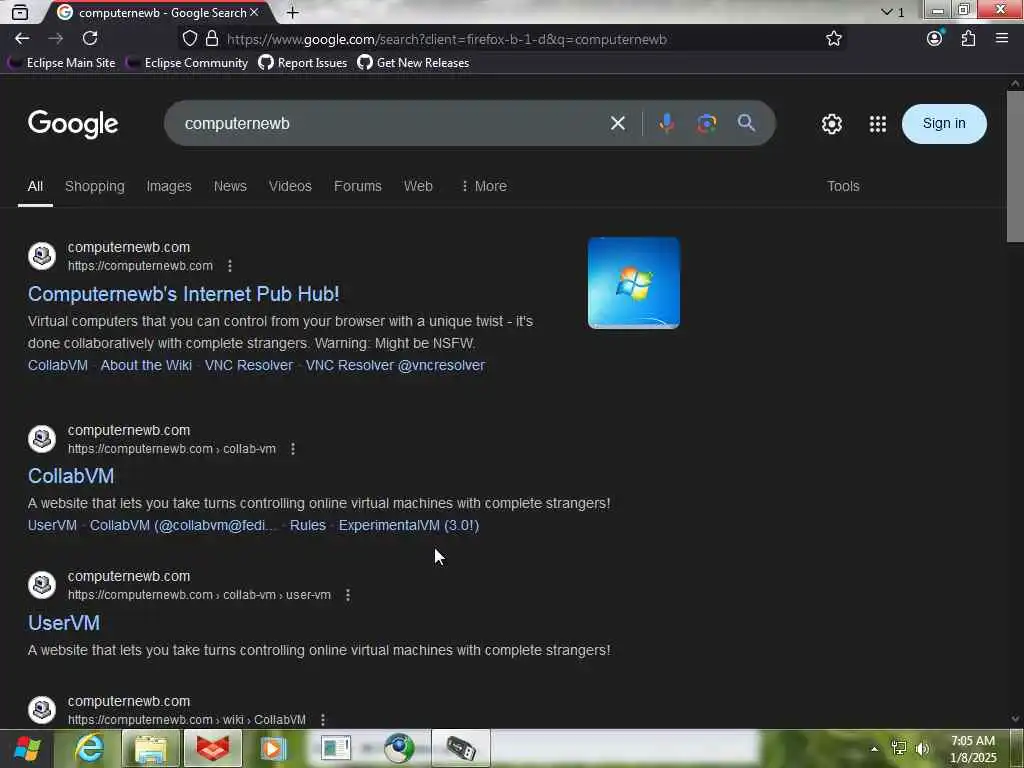
Task: Open options dots beside https://computernewb.com result
Action: pyautogui.click(x=229, y=266)
